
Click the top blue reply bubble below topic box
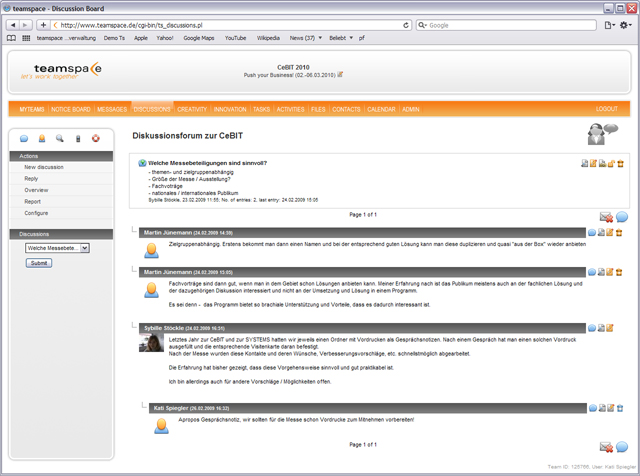point(621,217)
